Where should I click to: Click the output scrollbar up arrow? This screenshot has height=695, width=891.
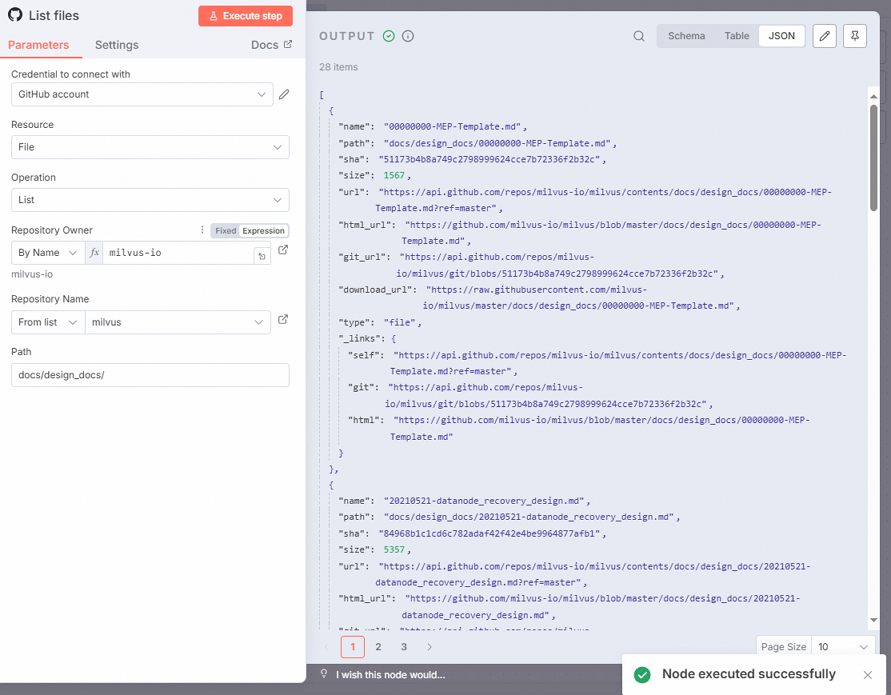(x=873, y=97)
